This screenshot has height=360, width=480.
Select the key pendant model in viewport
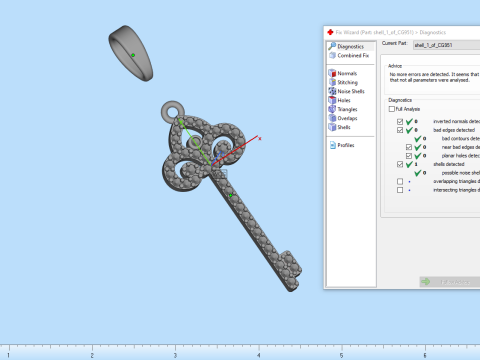pos(230,195)
